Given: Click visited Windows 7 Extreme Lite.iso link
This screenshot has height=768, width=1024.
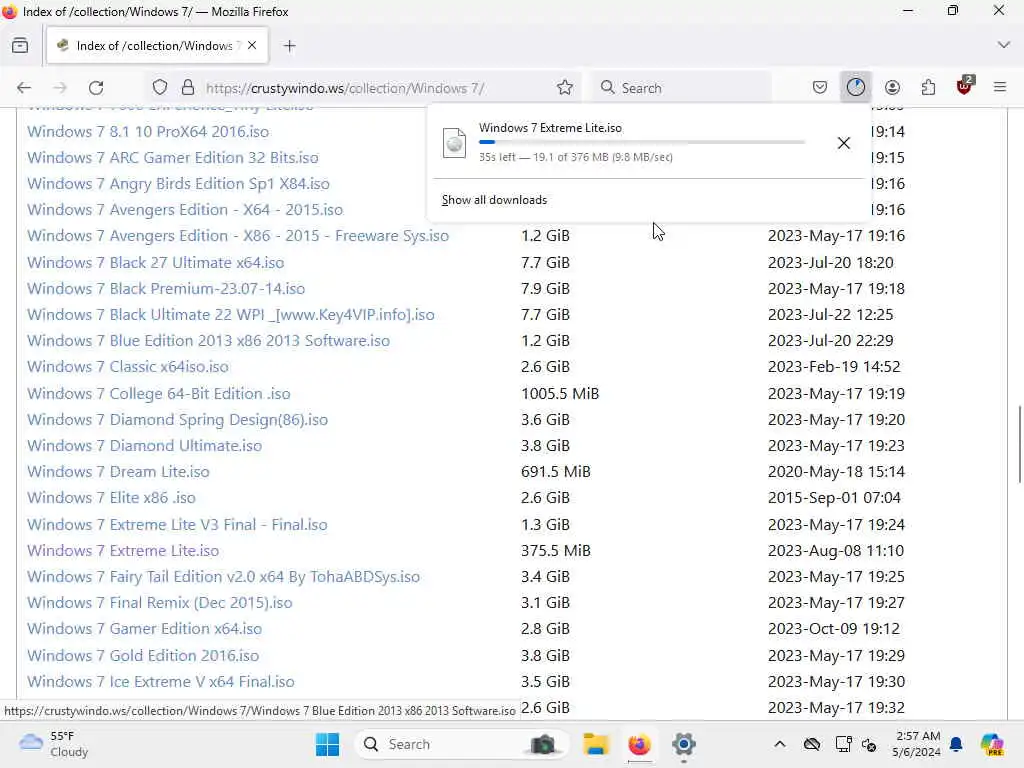Looking at the screenshot, I should (x=123, y=551).
